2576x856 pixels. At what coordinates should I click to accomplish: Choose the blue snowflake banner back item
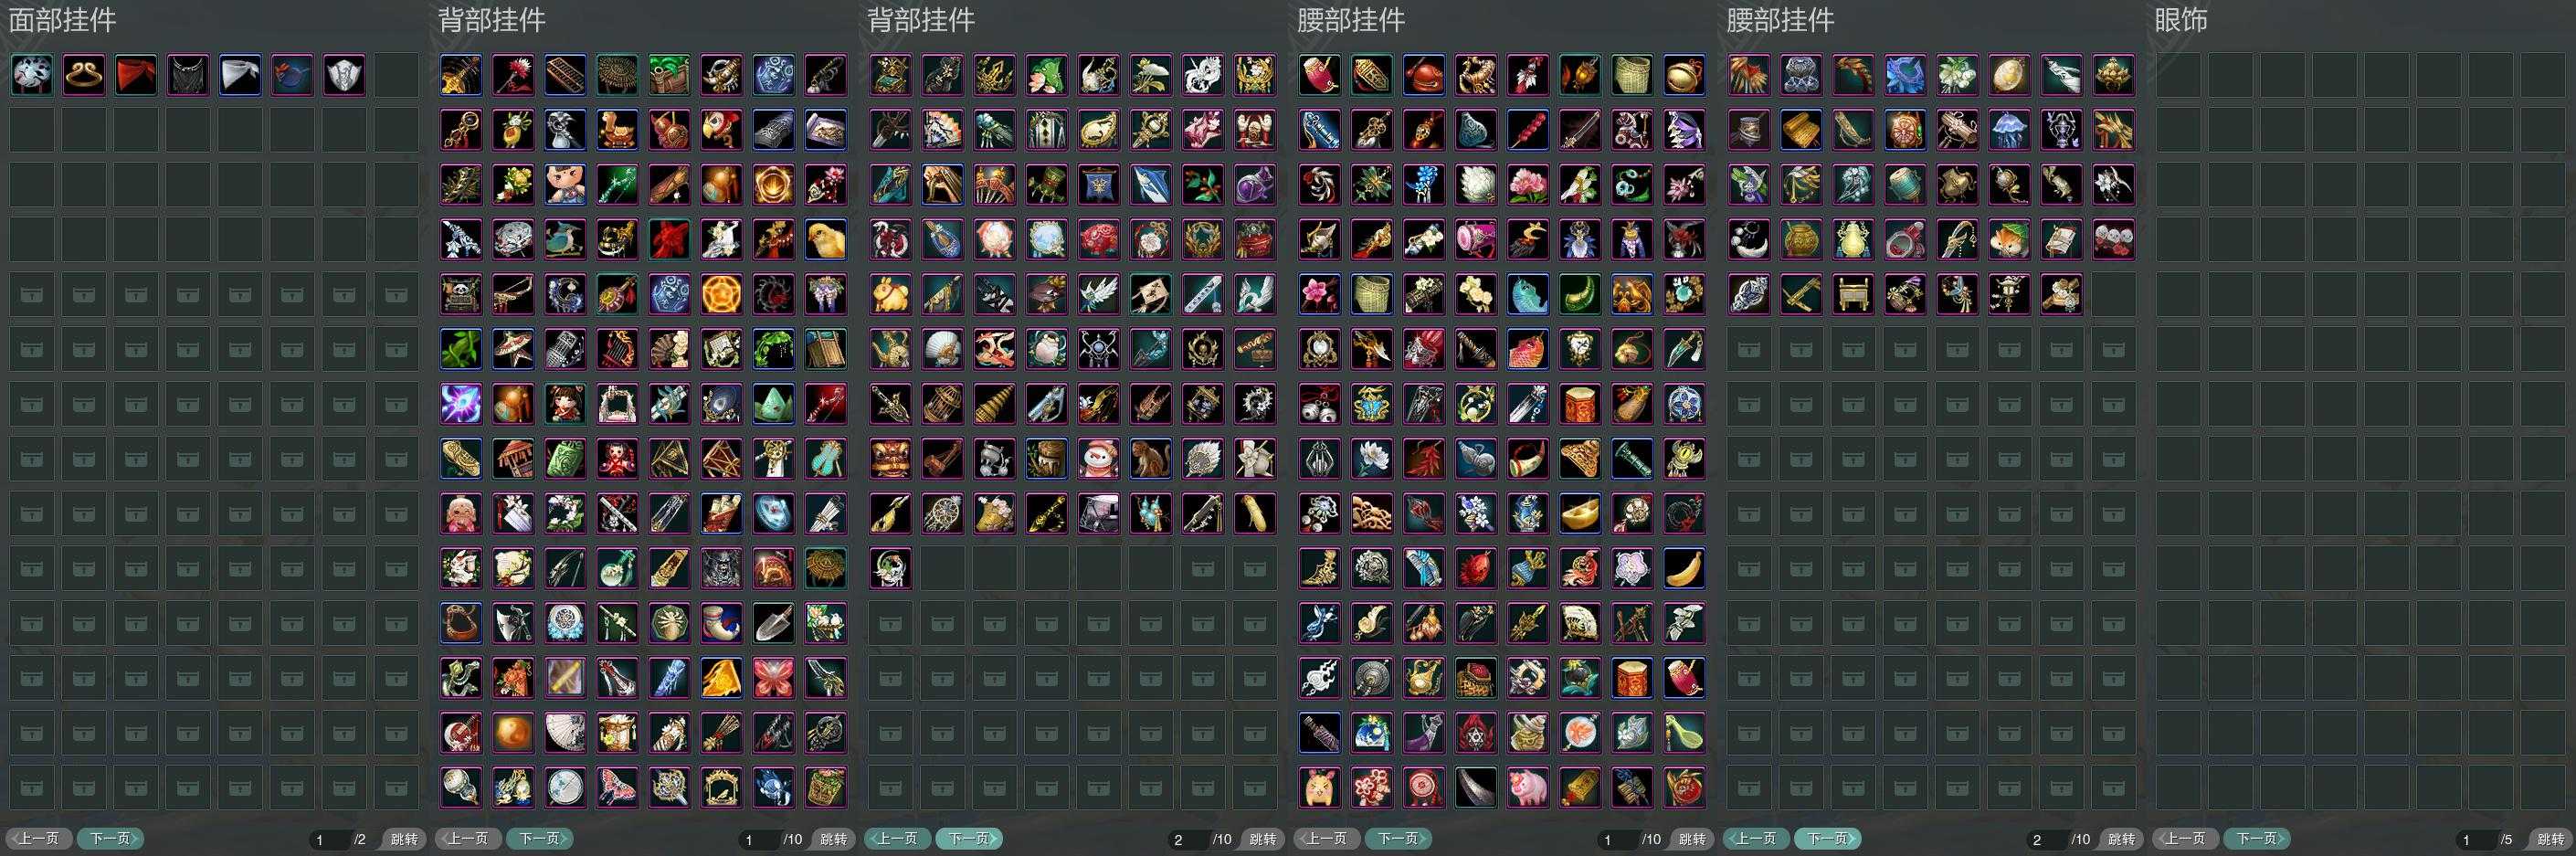pyautogui.click(x=1099, y=185)
